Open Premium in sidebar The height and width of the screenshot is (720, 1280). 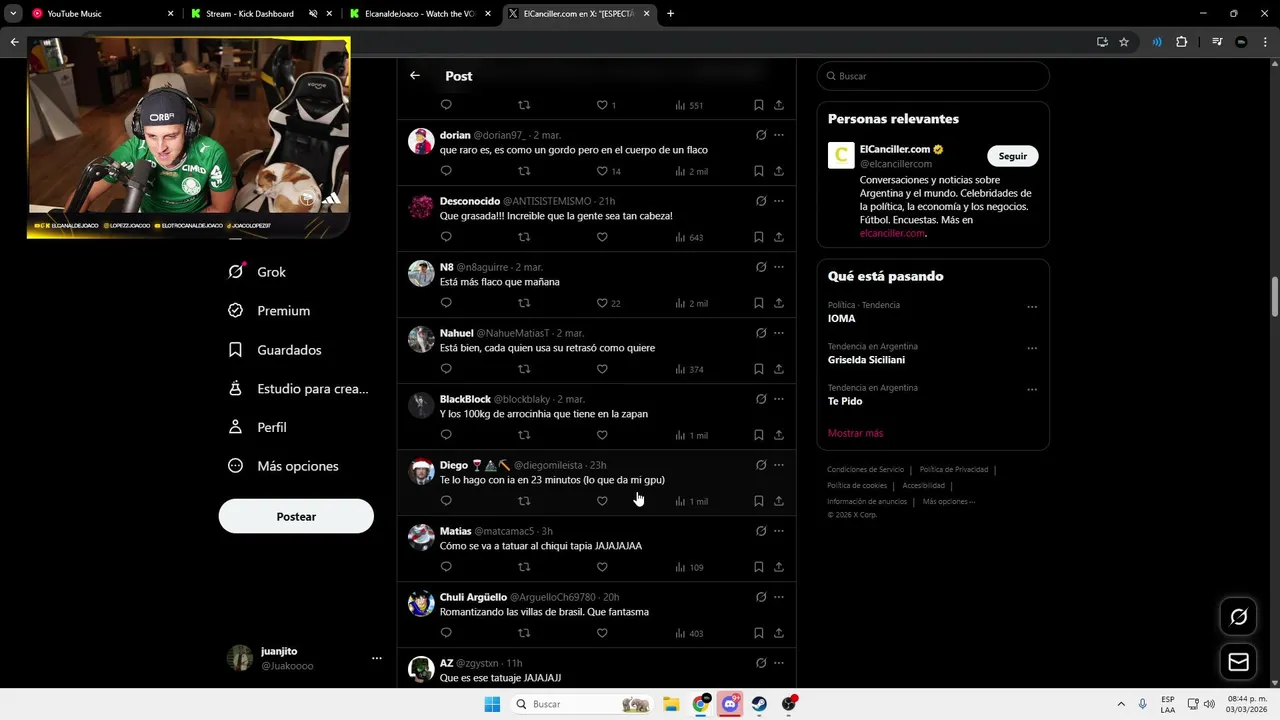pos(269,311)
